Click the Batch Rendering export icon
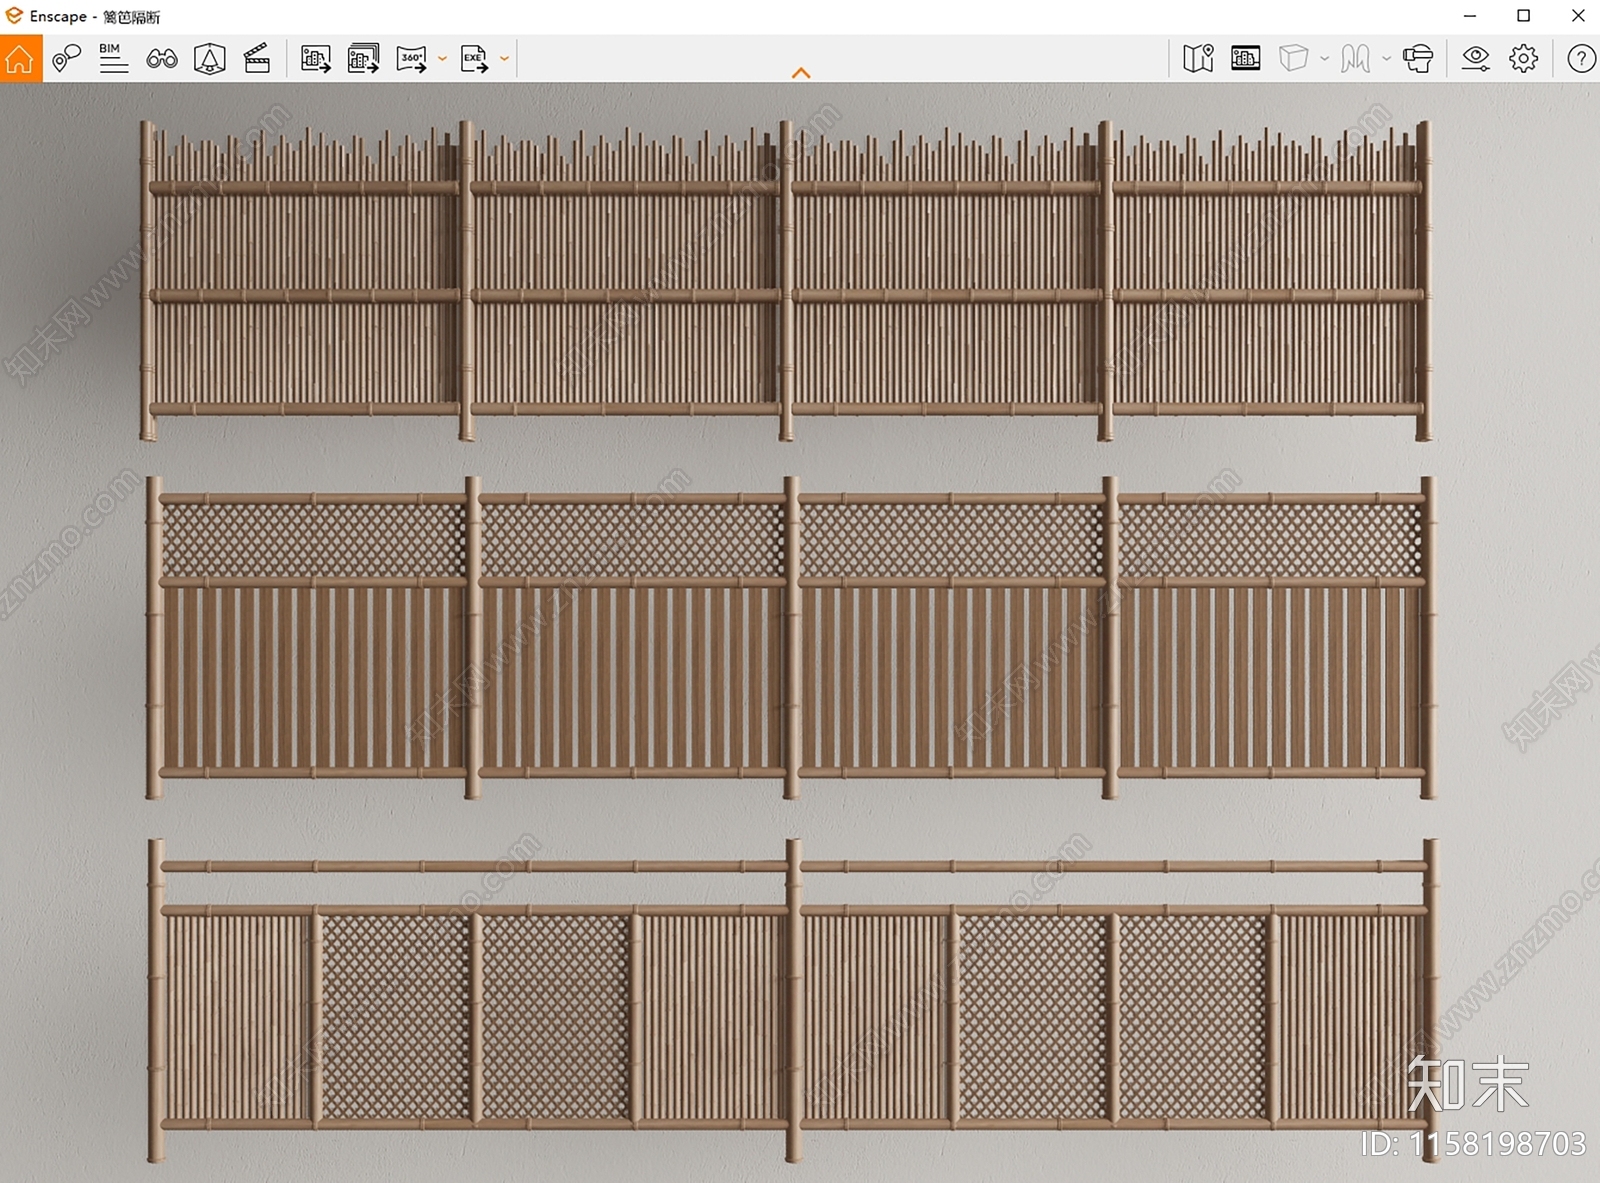The height and width of the screenshot is (1183, 1600). pos(363,59)
